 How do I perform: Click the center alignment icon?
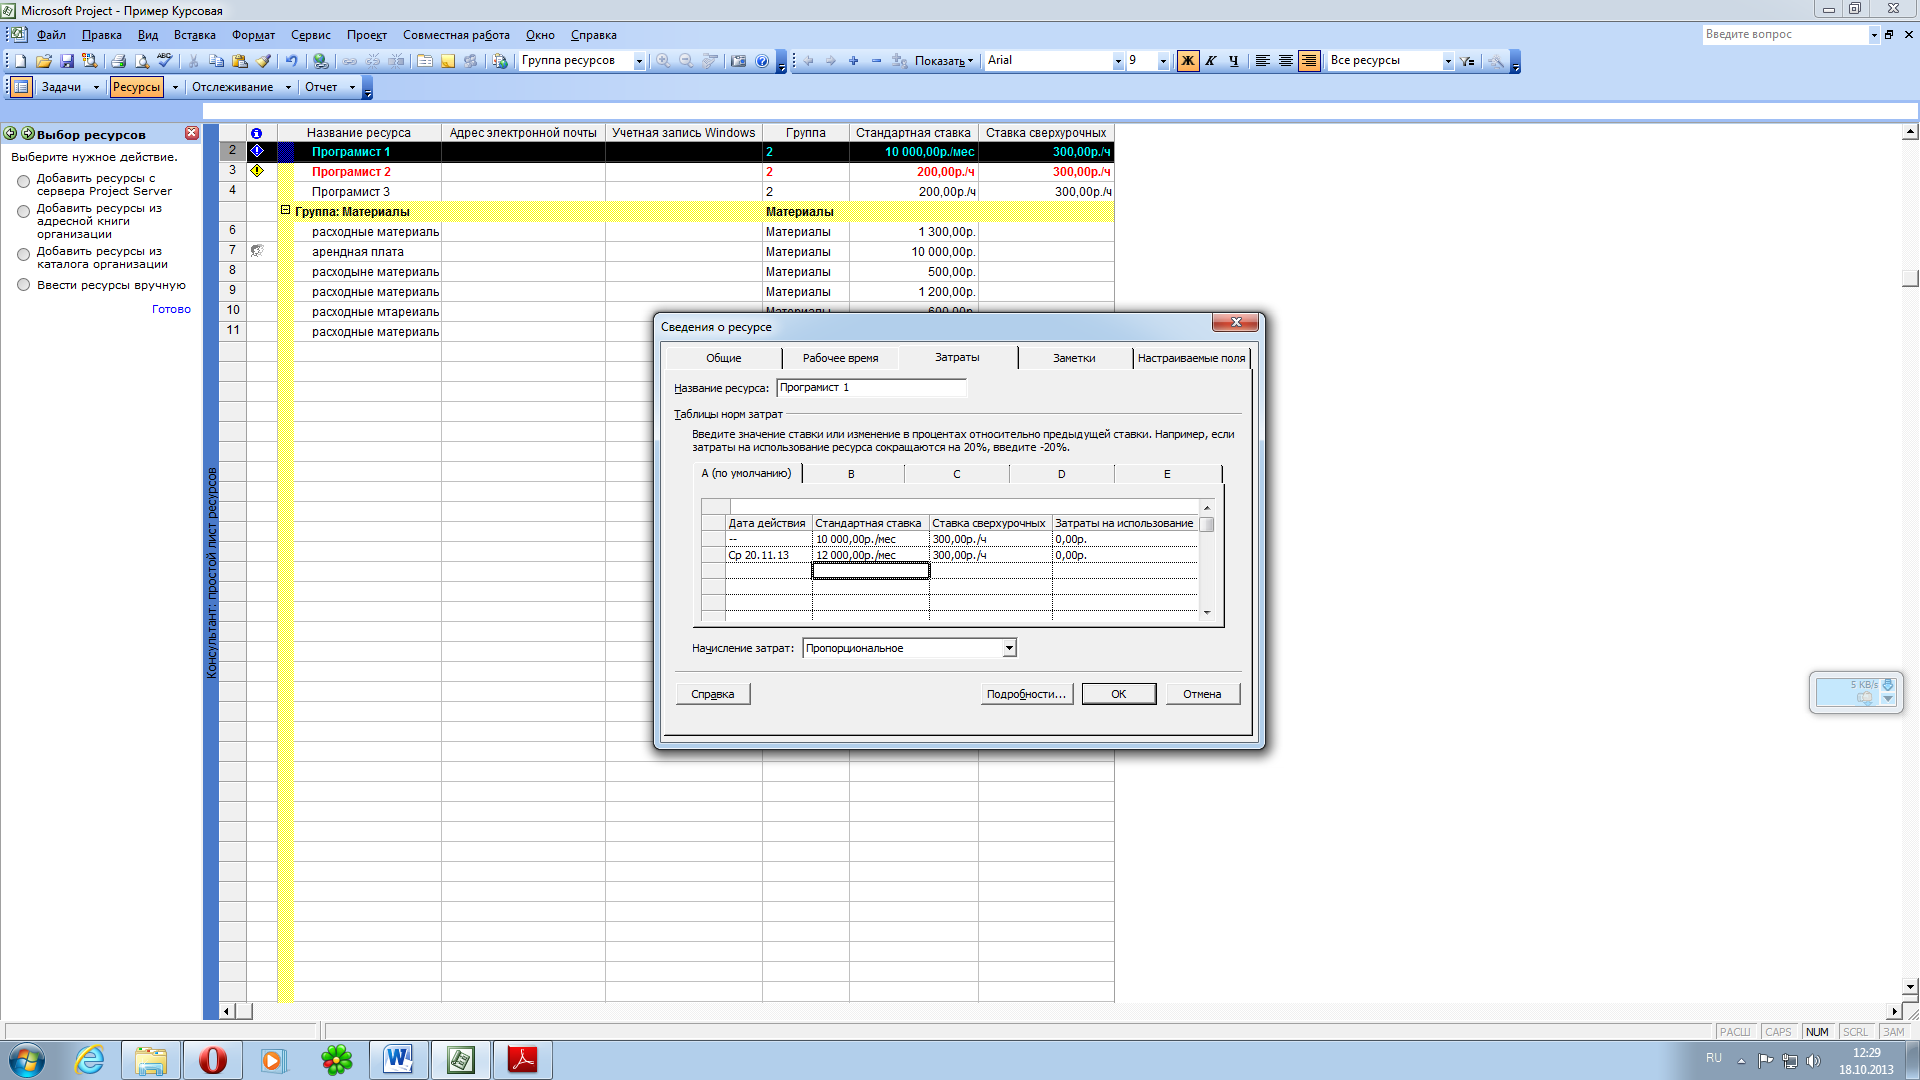(x=1286, y=61)
